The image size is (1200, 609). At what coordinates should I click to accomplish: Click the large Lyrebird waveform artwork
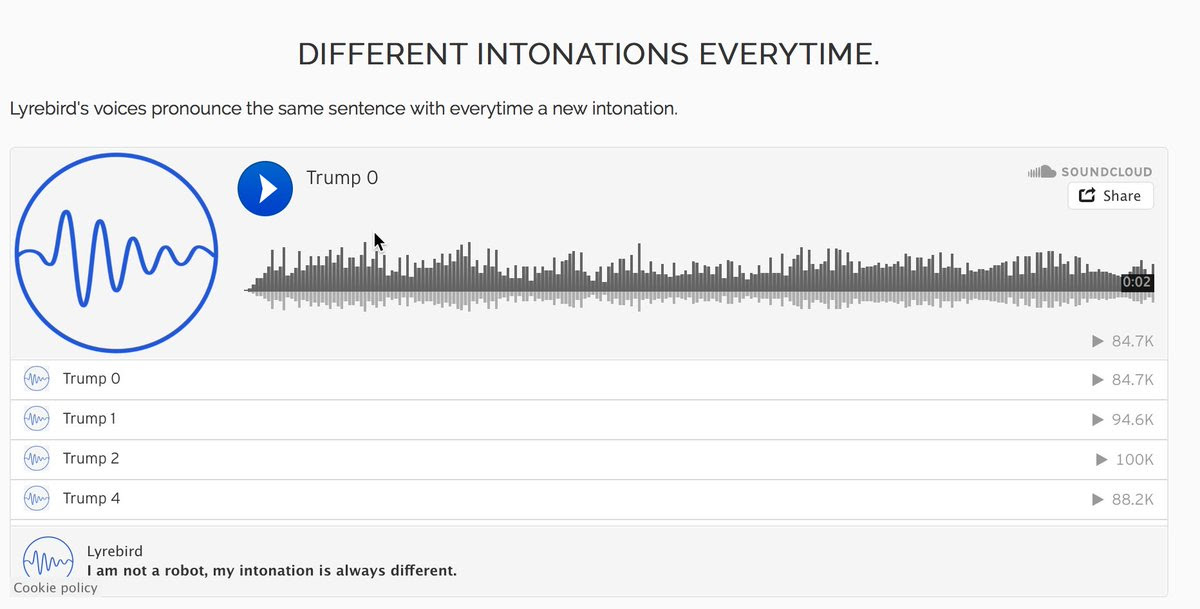tap(117, 253)
